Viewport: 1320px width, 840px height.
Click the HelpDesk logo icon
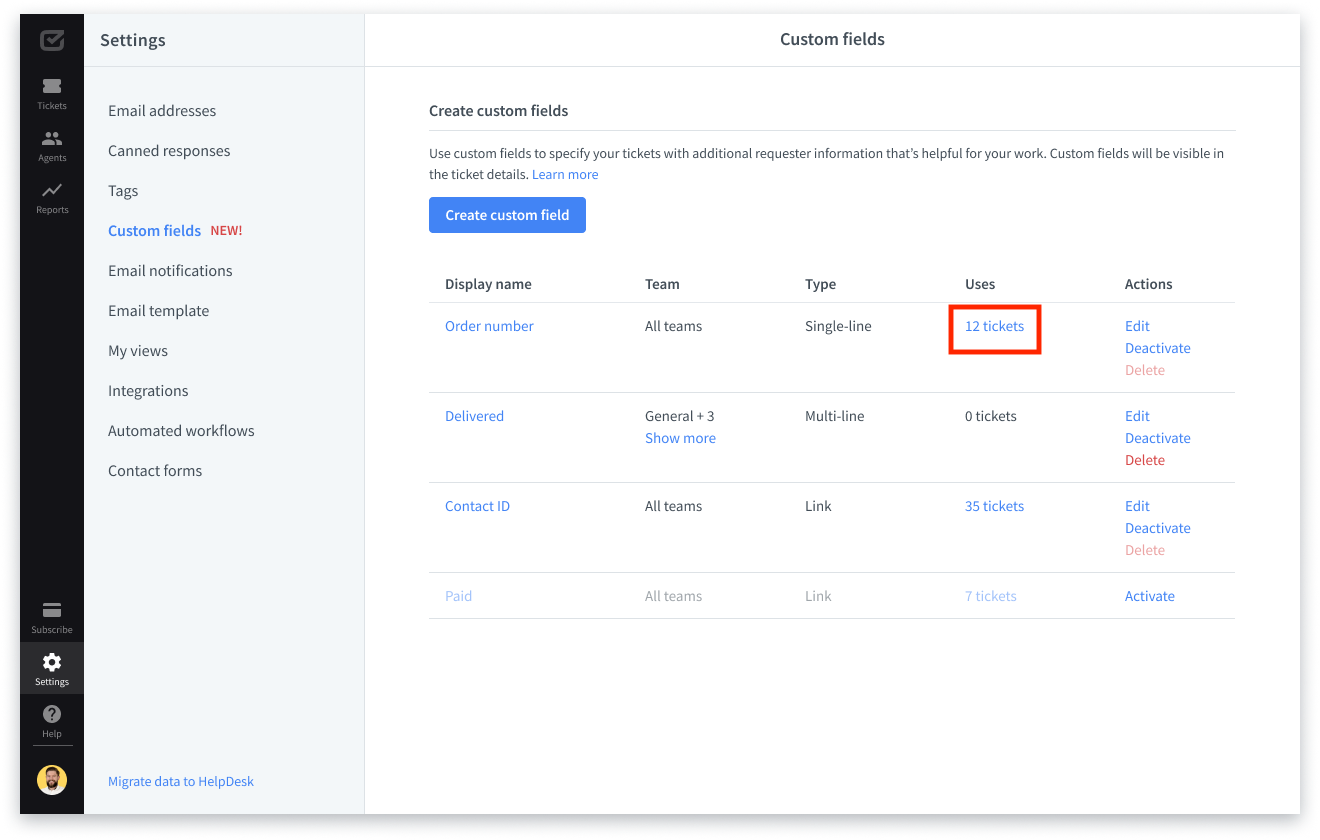click(52, 40)
